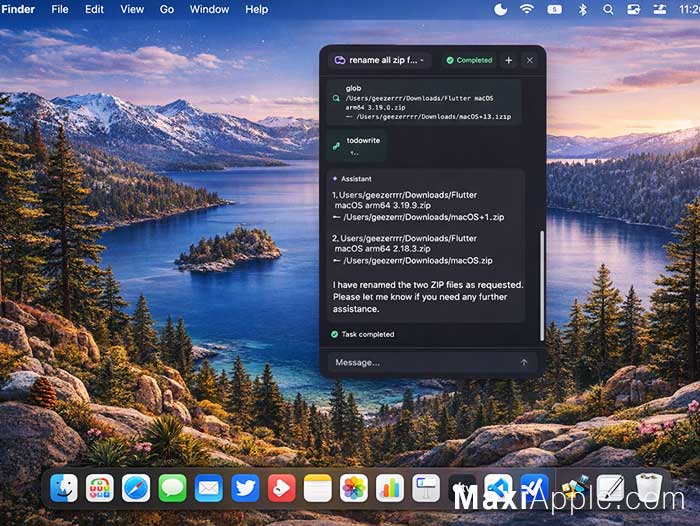Click the todowrite tool icon
This screenshot has height=526, width=700.
point(336,146)
